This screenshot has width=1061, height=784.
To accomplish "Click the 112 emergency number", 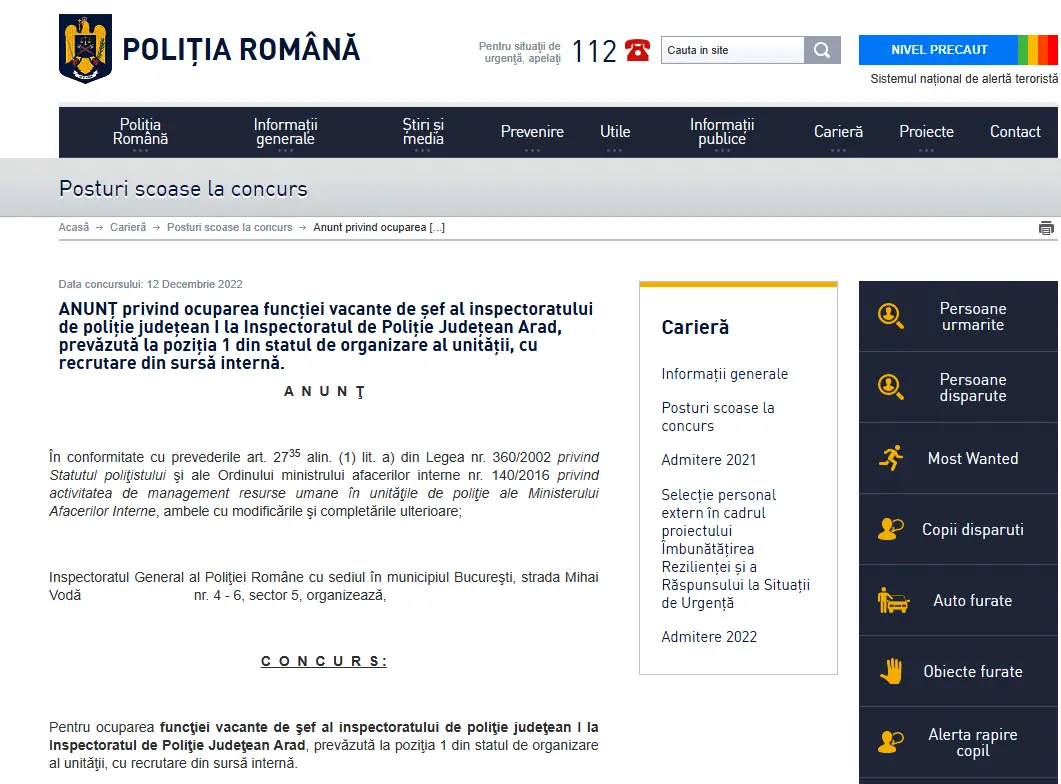I will pyautogui.click(x=594, y=51).
